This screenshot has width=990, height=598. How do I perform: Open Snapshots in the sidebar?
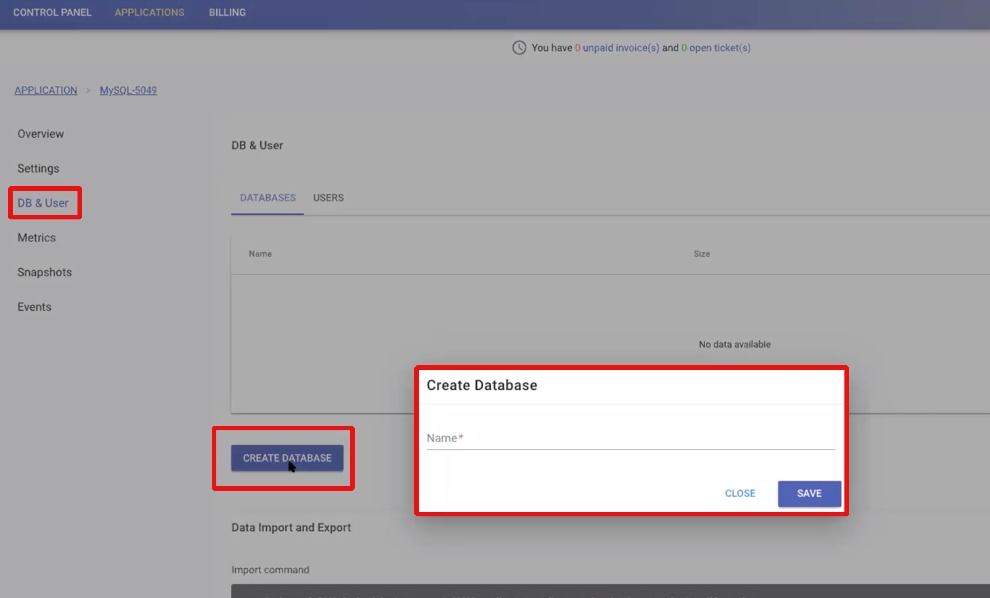tap(45, 272)
